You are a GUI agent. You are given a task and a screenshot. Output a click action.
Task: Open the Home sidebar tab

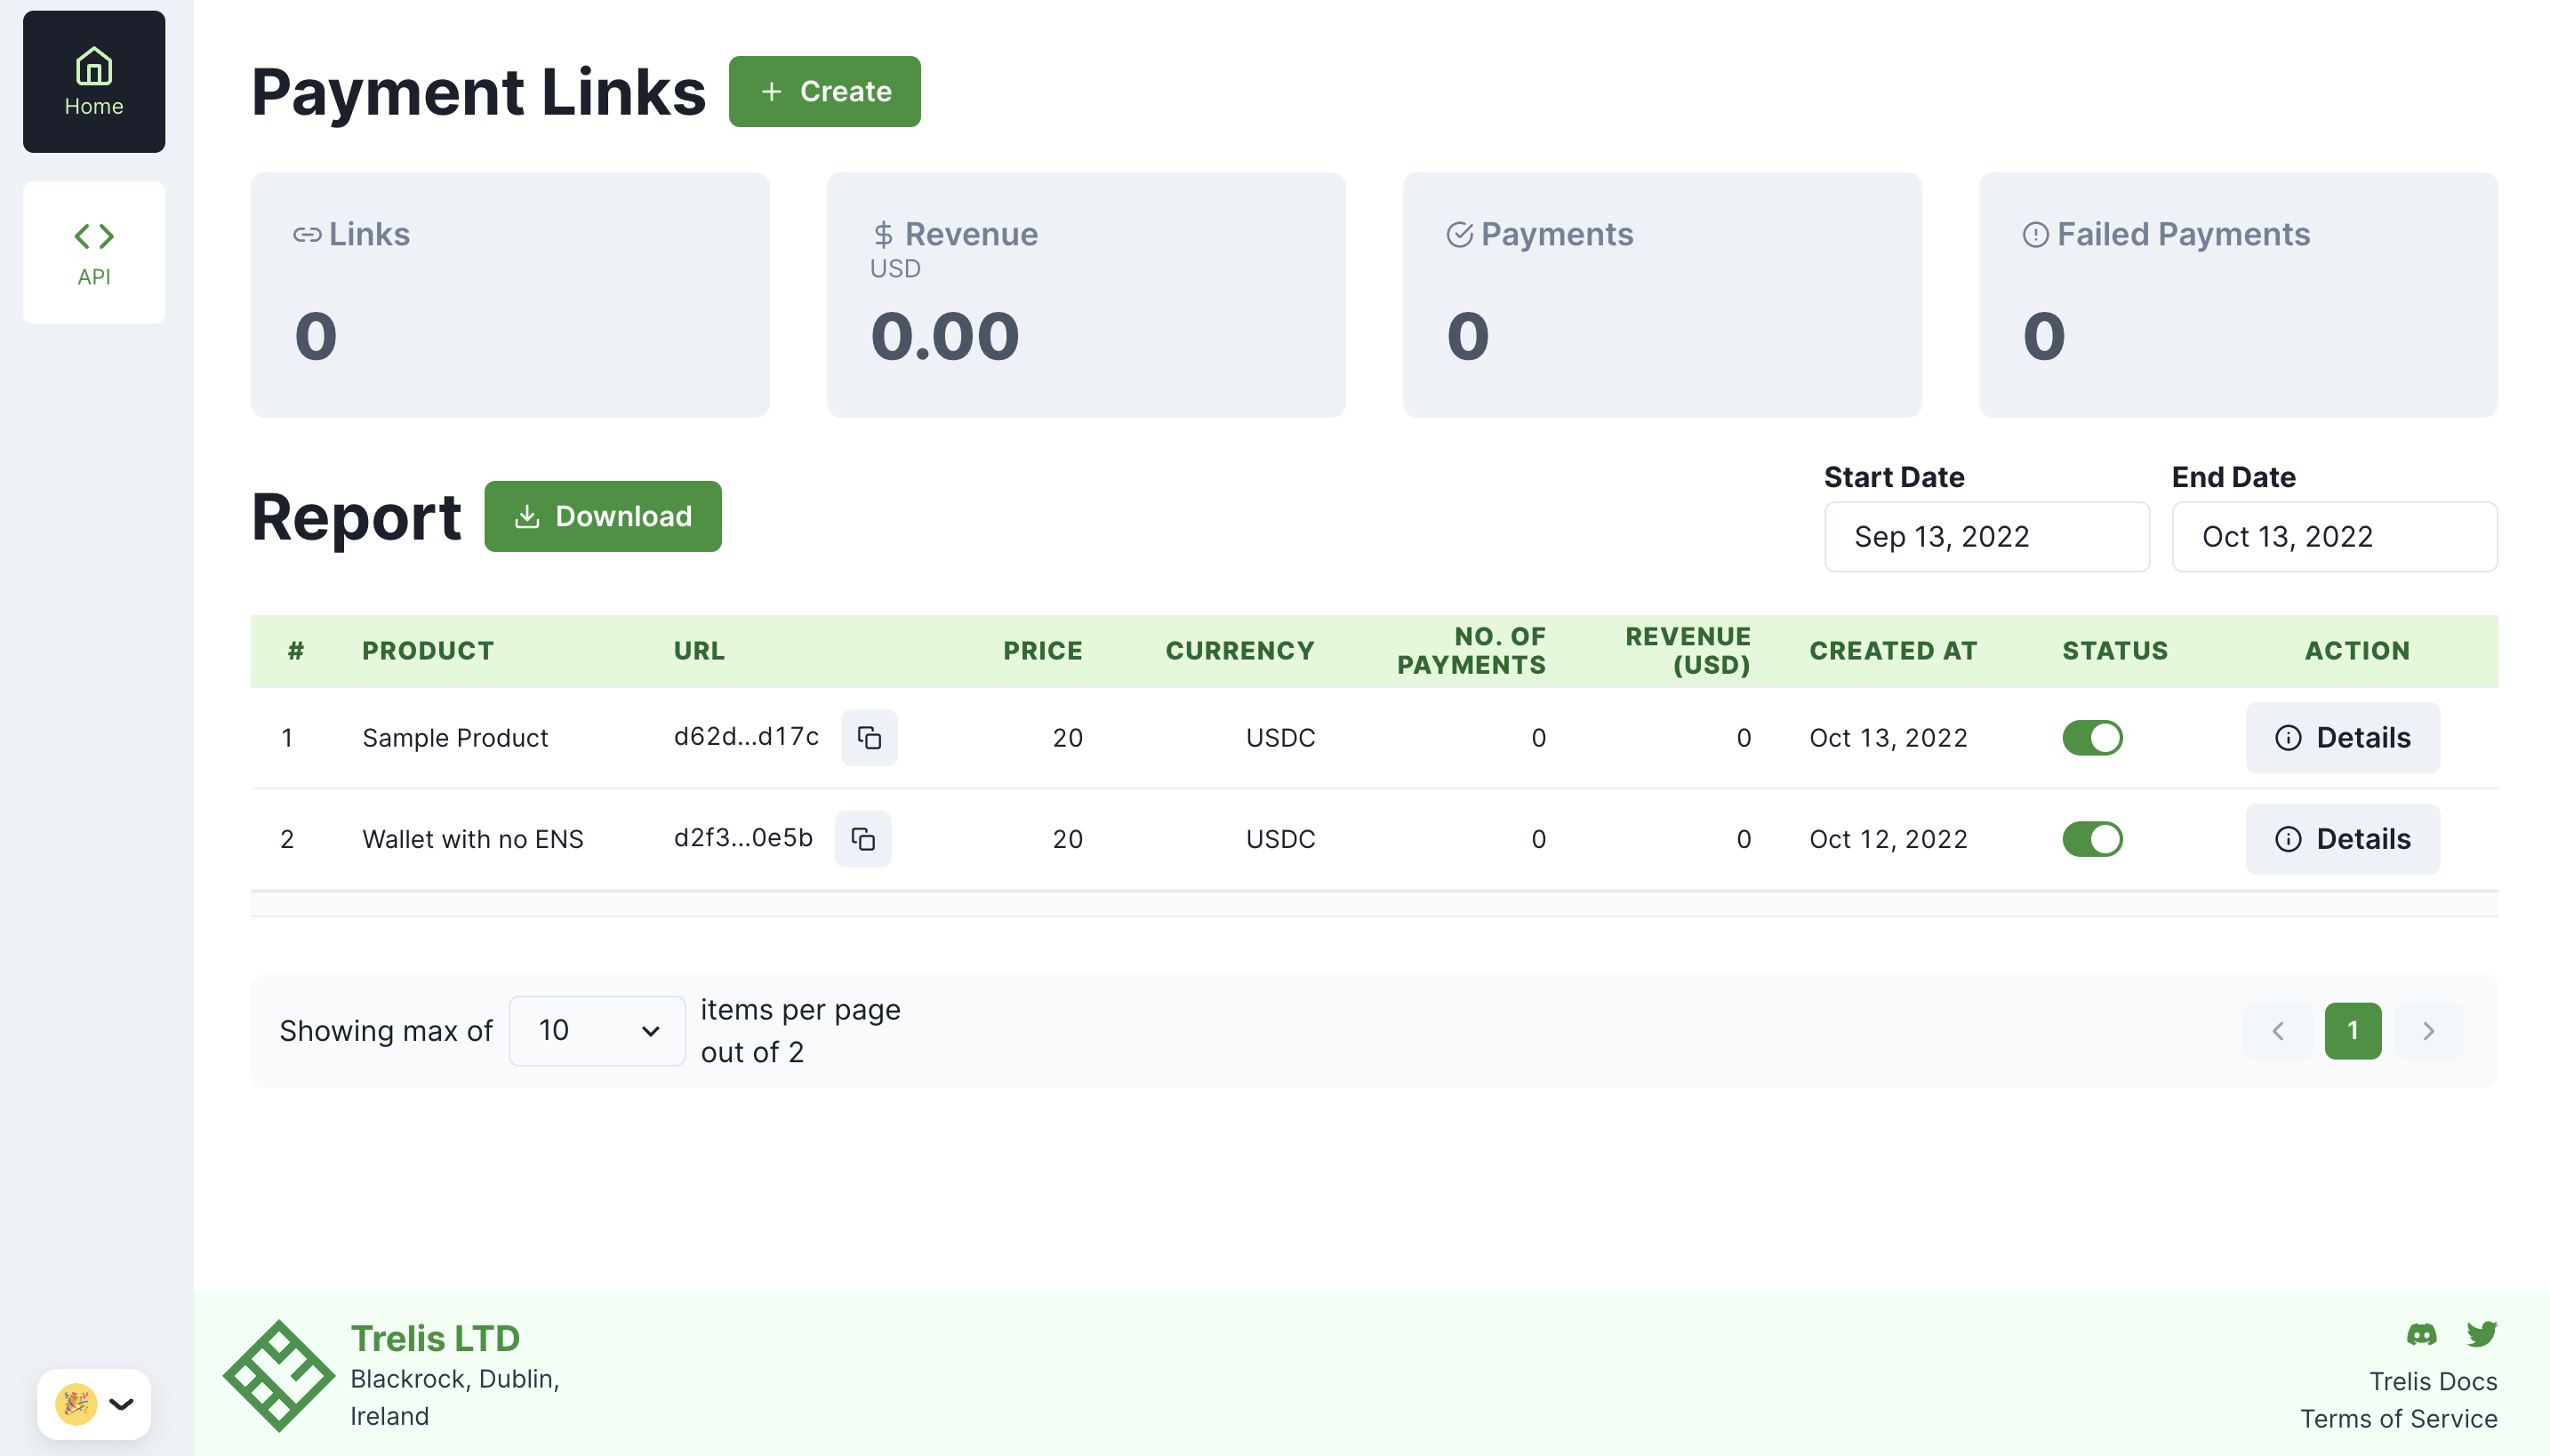94,82
